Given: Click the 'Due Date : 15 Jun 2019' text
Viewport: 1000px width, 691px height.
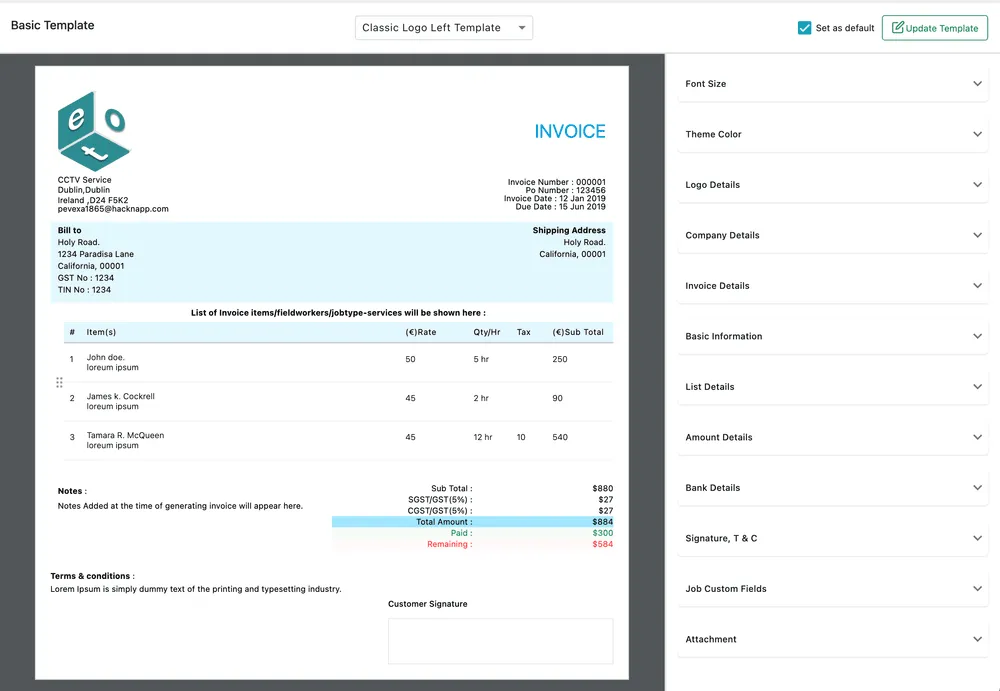Looking at the screenshot, I should click(561, 207).
